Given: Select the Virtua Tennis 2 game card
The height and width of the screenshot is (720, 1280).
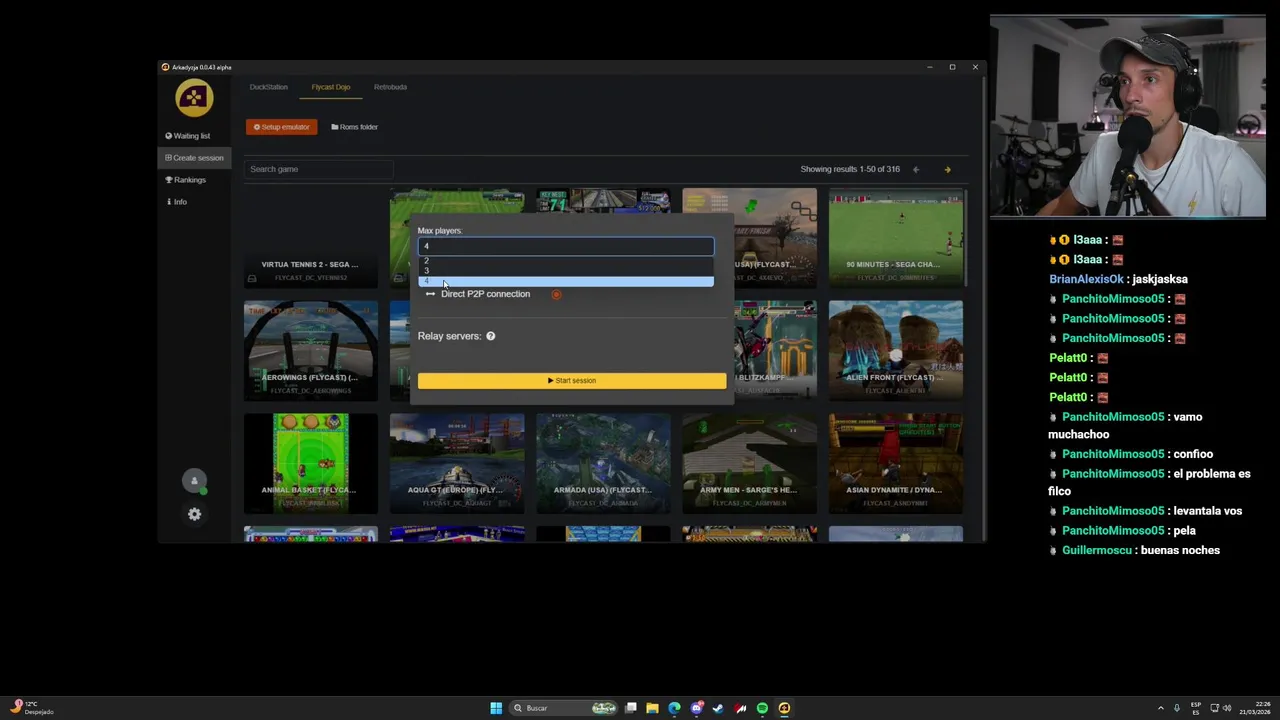Looking at the screenshot, I should coord(310,237).
